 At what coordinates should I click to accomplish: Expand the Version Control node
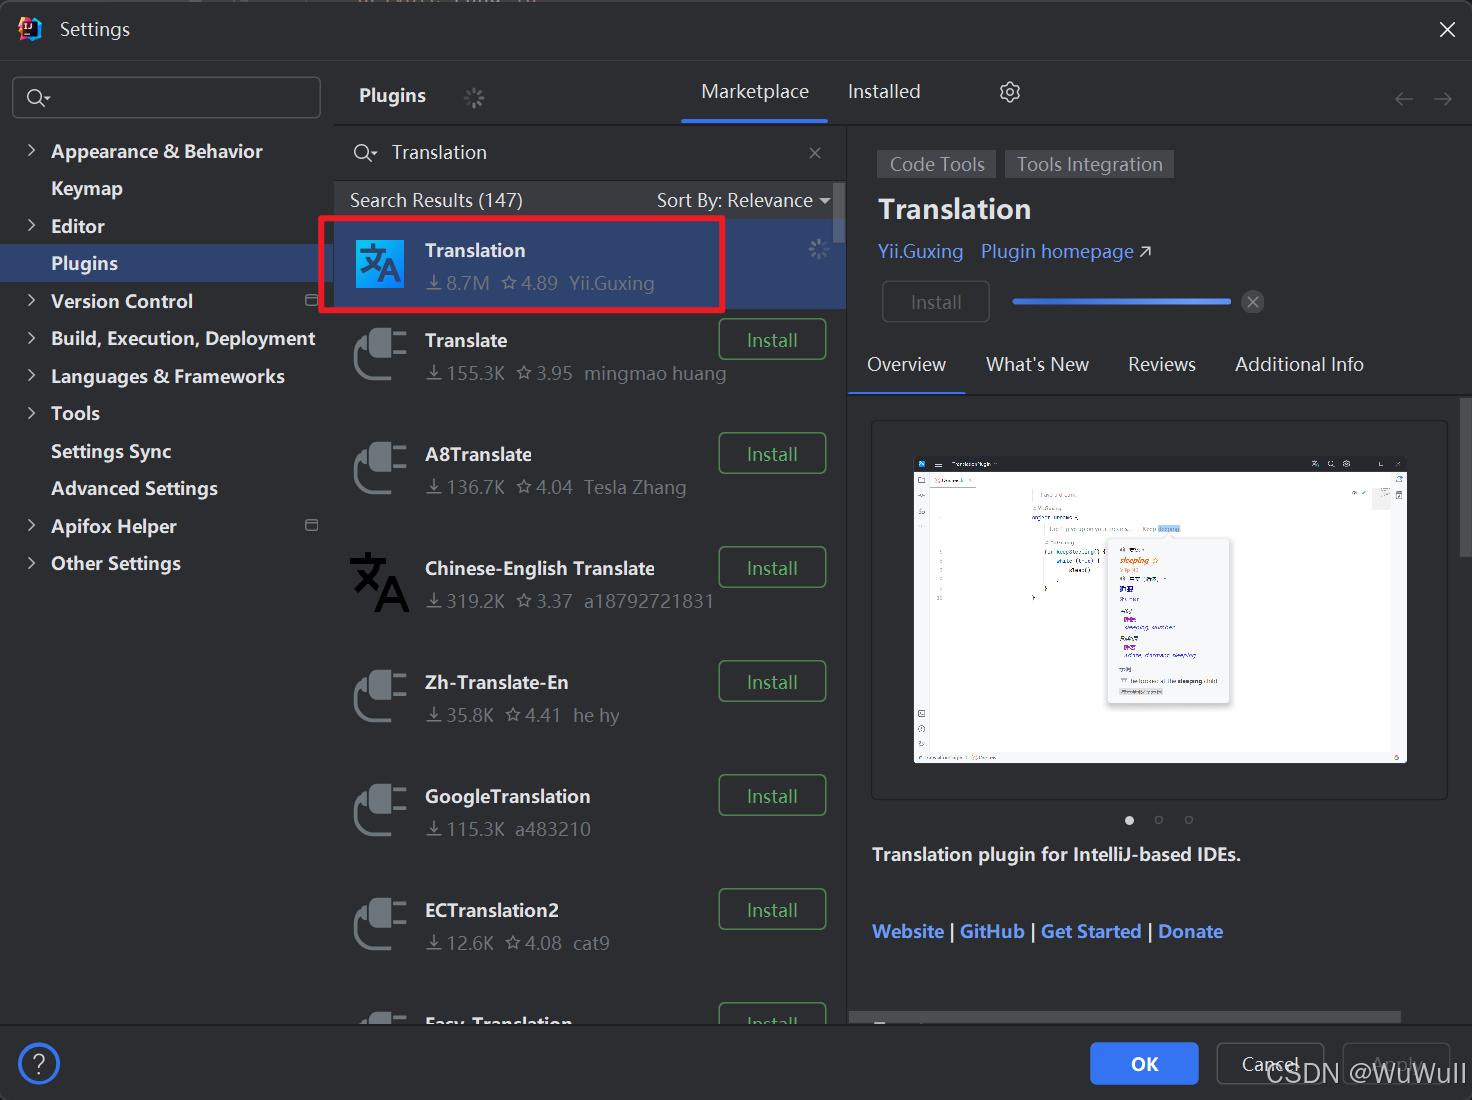pos(31,300)
